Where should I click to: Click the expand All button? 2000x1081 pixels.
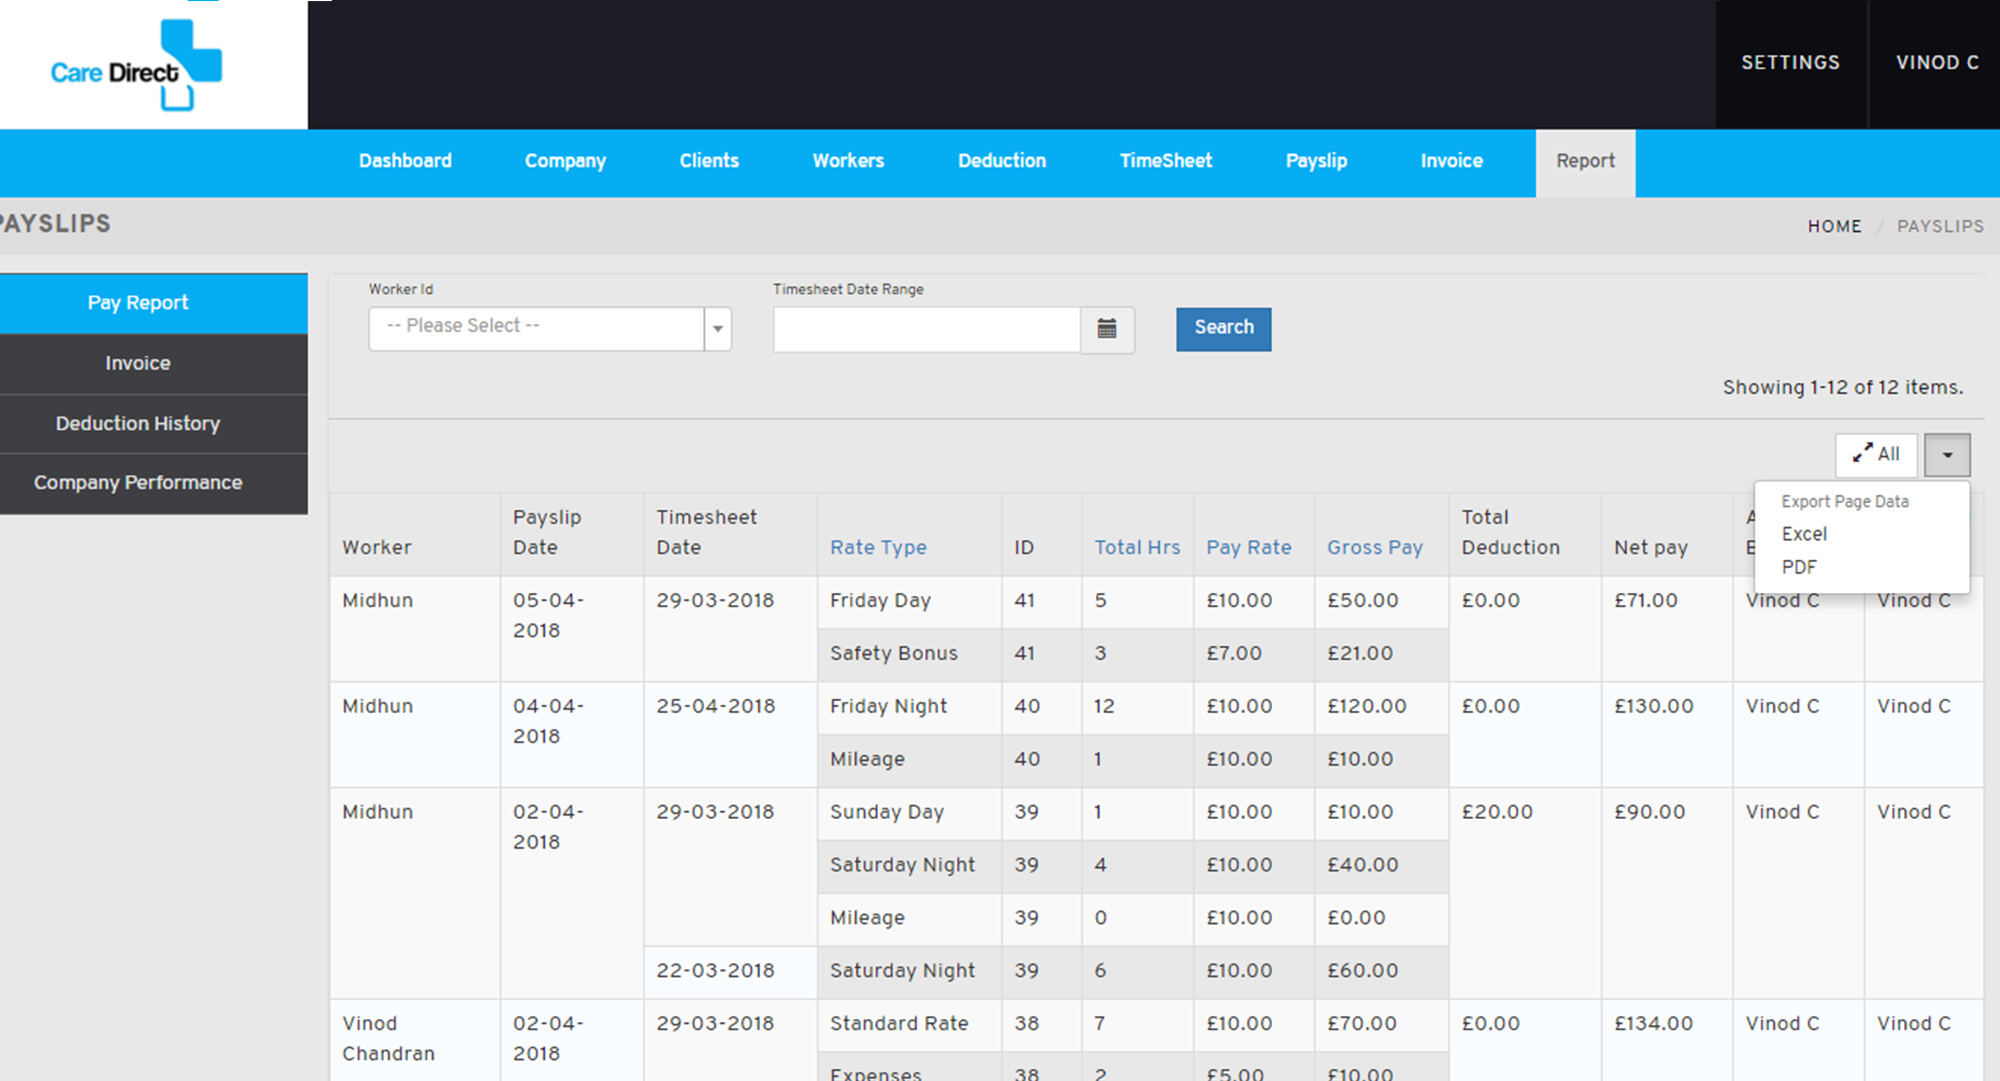point(1876,454)
